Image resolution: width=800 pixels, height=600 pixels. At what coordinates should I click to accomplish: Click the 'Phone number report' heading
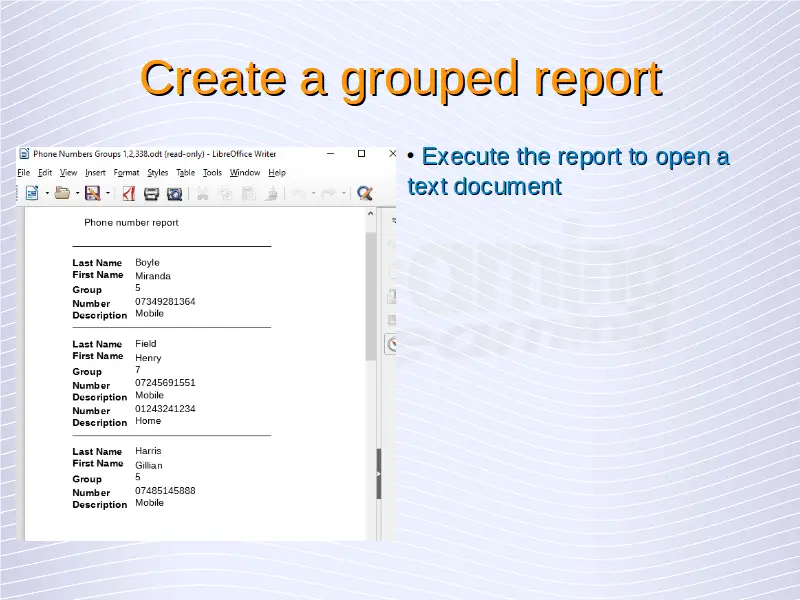131,222
